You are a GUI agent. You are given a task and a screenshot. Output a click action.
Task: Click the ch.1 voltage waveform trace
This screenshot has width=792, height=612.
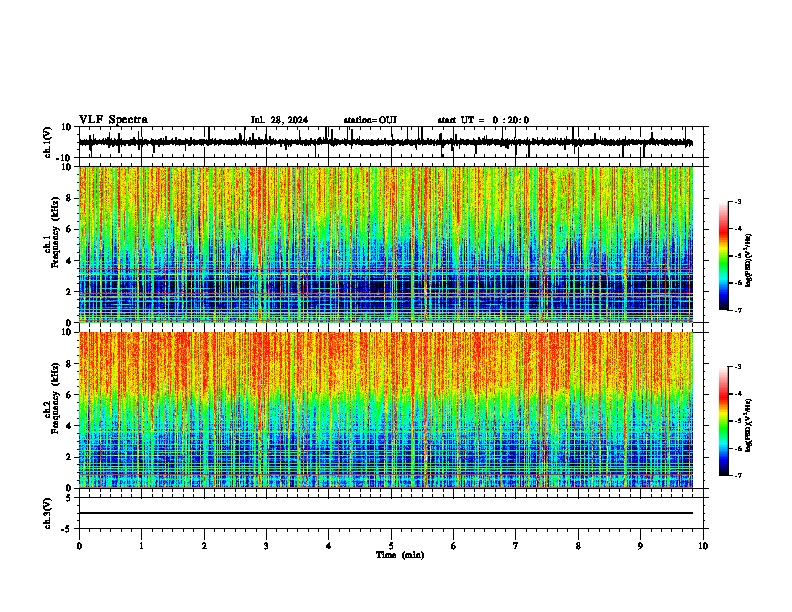tap(385, 142)
